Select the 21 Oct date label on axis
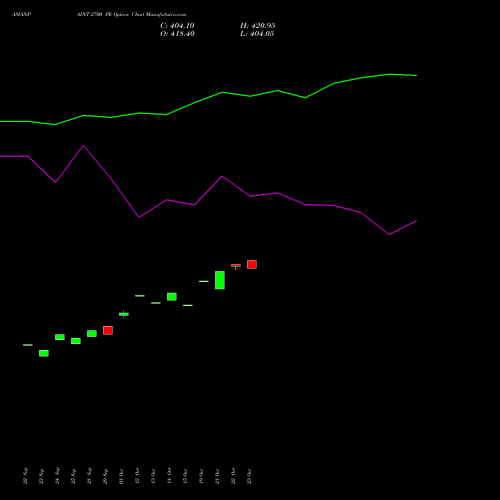The width and height of the screenshot is (500, 500). click(217, 476)
